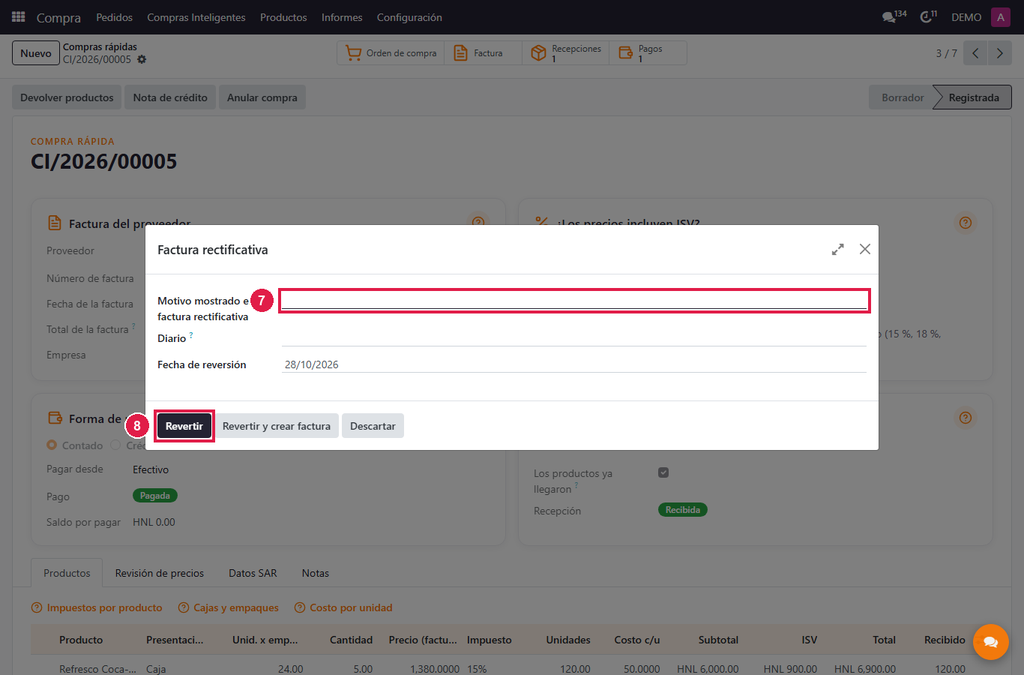Image resolution: width=1024 pixels, height=675 pixels.
Task: Go to previous record arrow
Action: pyautogui.click(x=975, y=53)
